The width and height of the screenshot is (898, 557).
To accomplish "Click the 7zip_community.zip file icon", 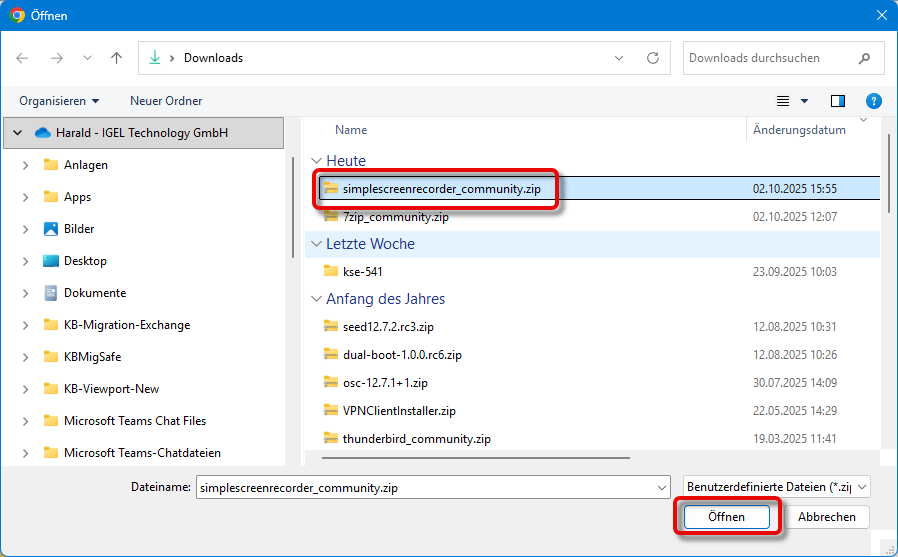I will tap(331, 216).
